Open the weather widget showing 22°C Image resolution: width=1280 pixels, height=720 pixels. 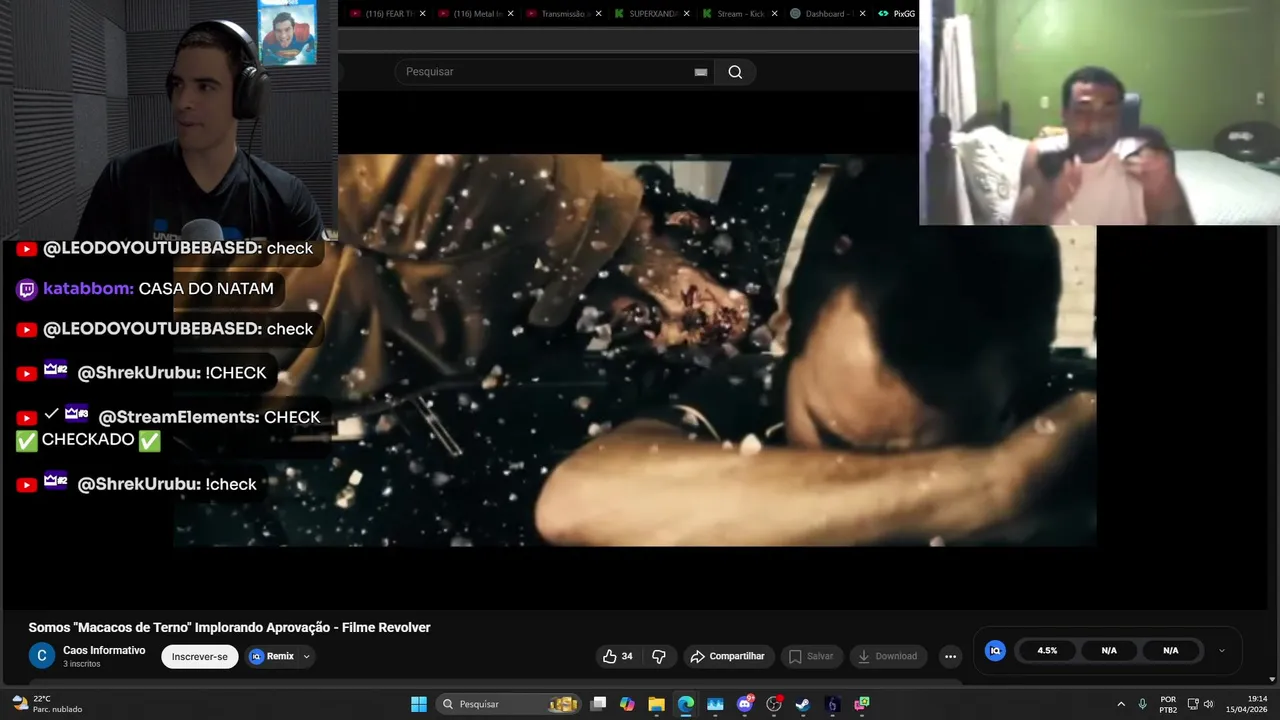coord(47,704)
